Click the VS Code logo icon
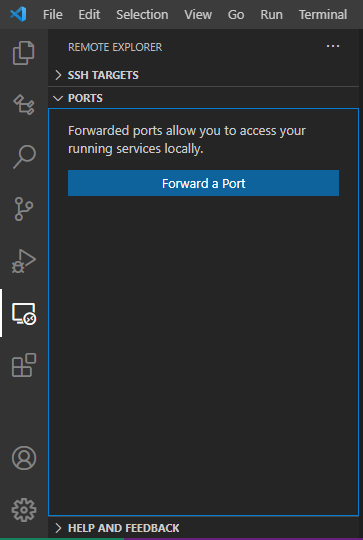 (18, 14)
